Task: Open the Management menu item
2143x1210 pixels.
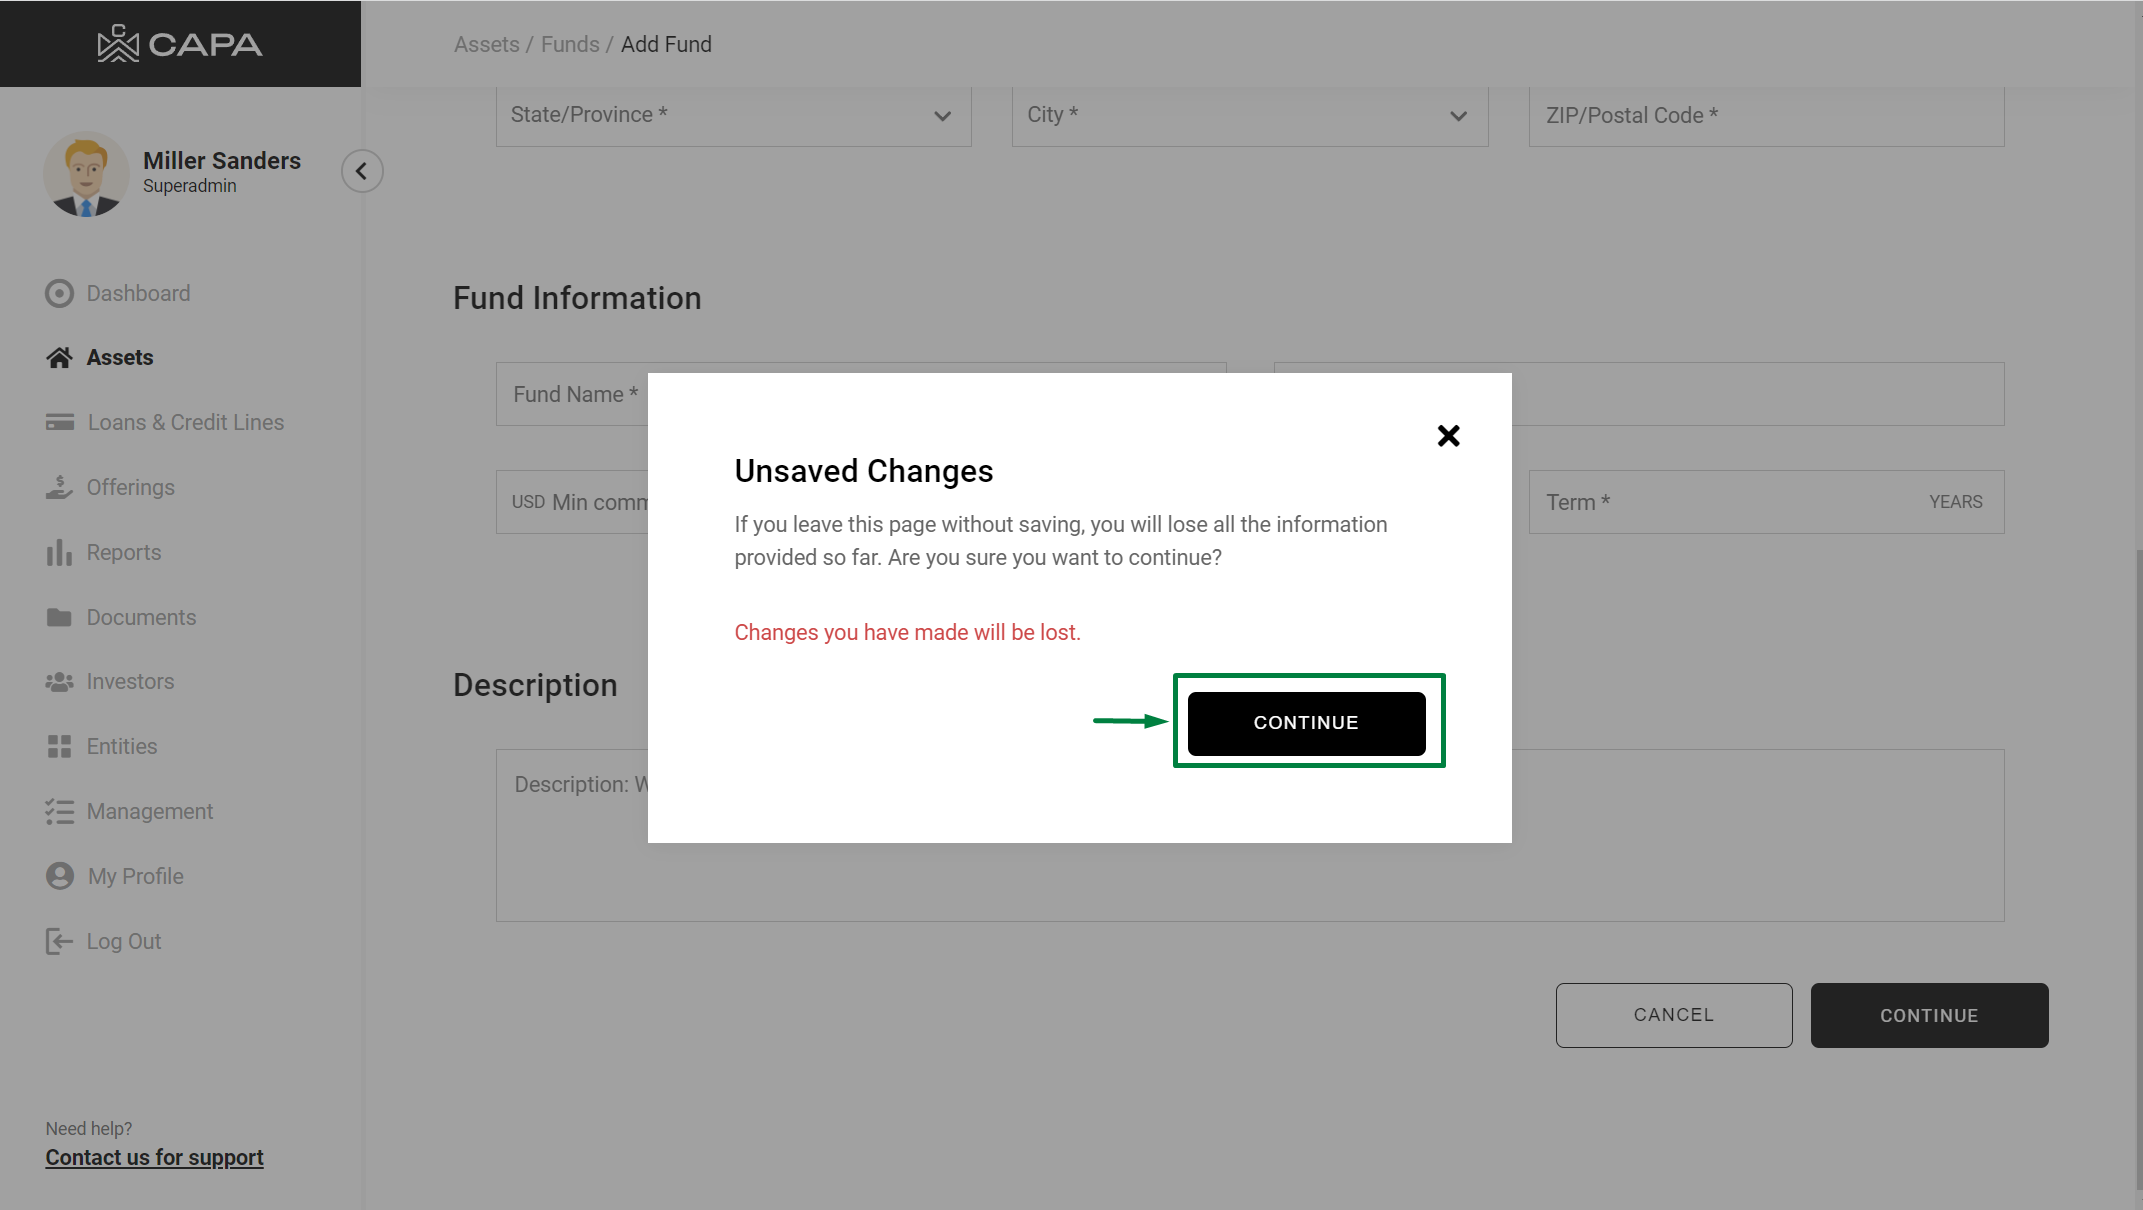Action: 149,811
